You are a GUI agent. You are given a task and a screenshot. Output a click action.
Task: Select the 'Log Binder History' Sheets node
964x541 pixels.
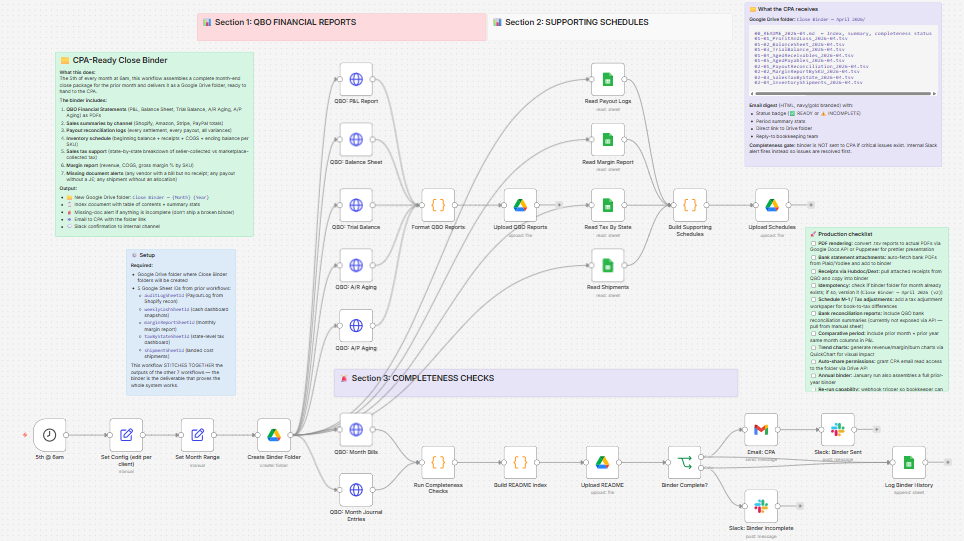(909, 462)
